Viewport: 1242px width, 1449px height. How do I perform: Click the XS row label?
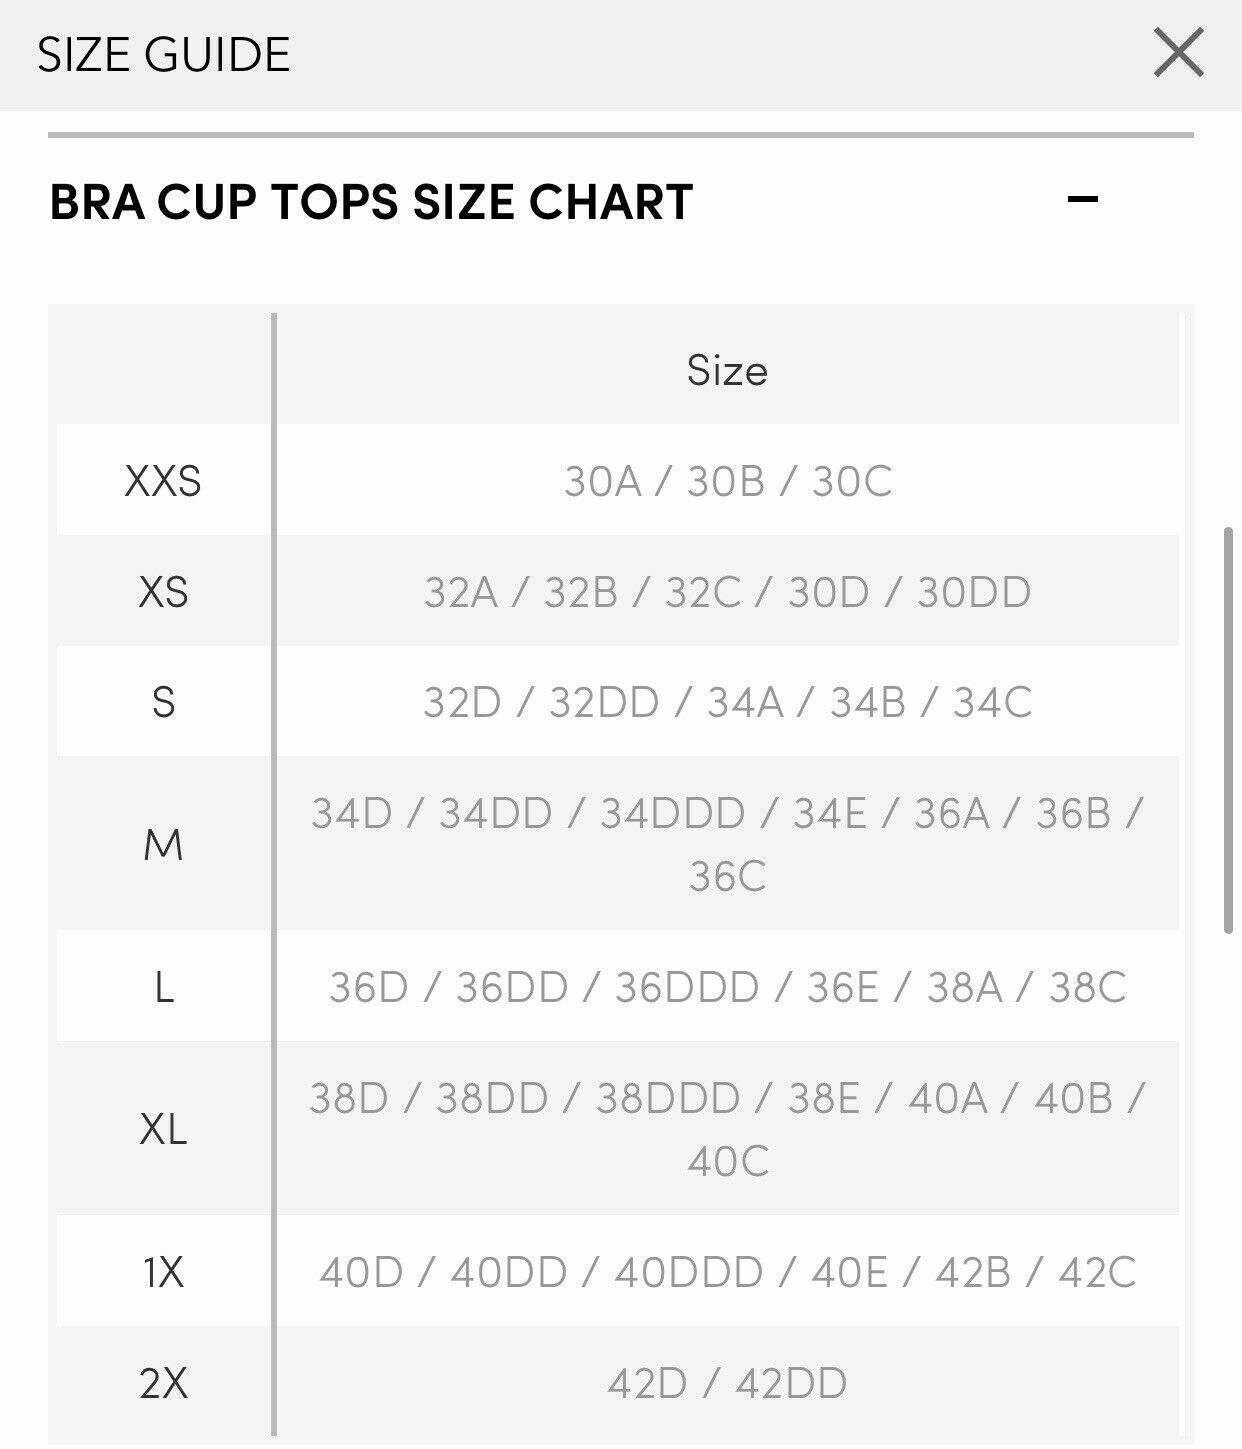click(x=163, y=592)
